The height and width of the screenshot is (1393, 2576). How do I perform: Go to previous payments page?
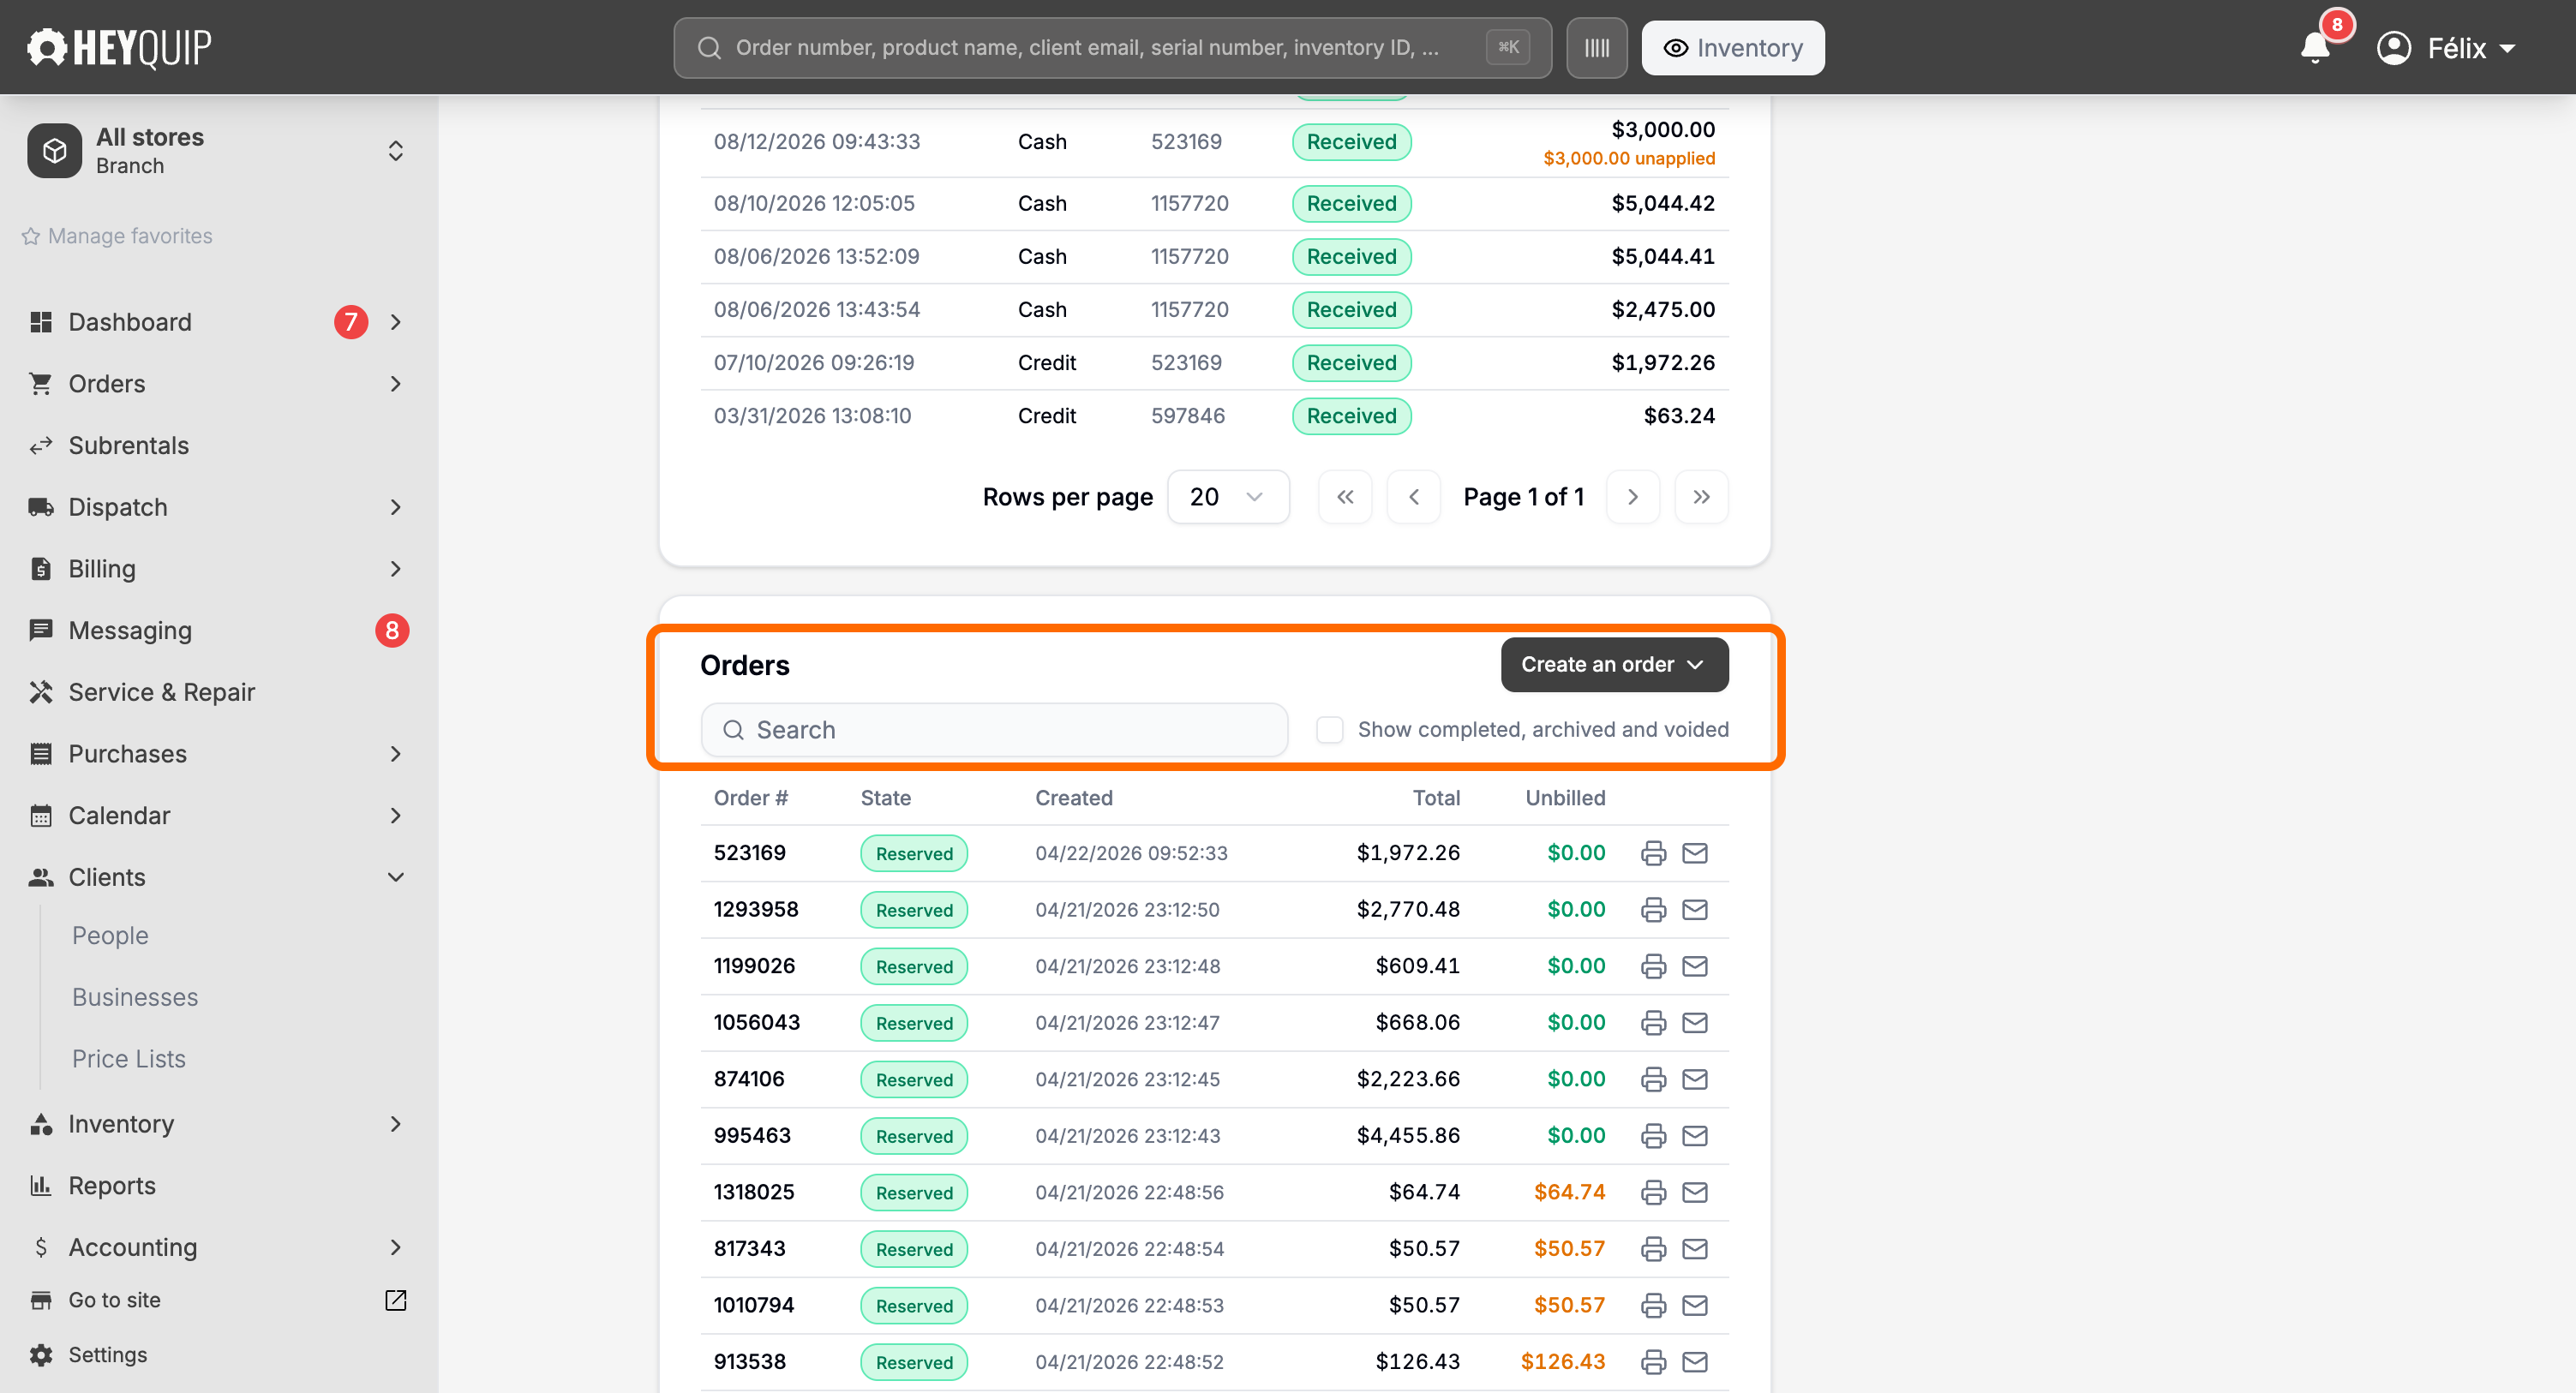[x=1413, y=497]
